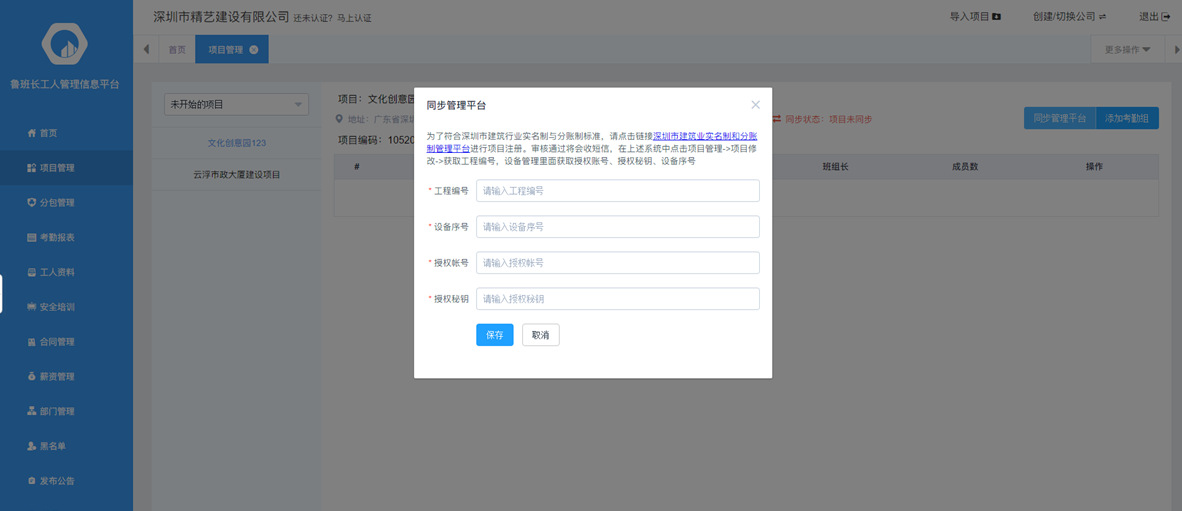Close the 项目管理 tab using its X icon
1182x511 pixels.
click(254, 50)
